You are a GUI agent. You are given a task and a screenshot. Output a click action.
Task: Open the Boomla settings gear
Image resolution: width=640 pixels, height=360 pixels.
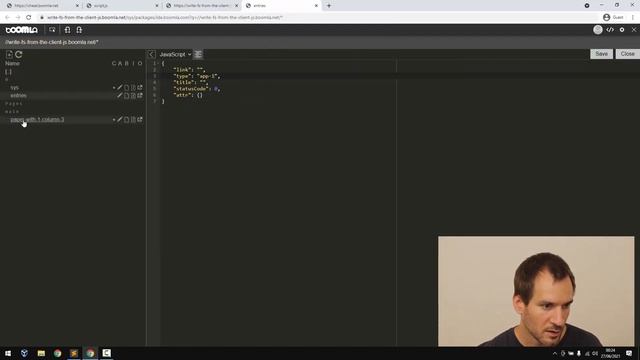(622, 30)
